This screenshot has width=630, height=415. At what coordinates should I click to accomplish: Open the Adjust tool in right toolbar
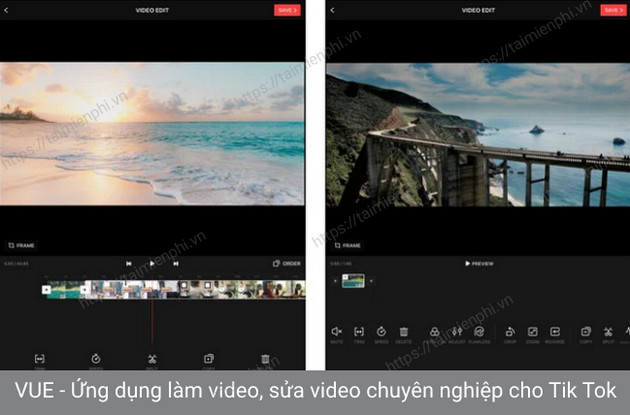[x=457, y=331]
